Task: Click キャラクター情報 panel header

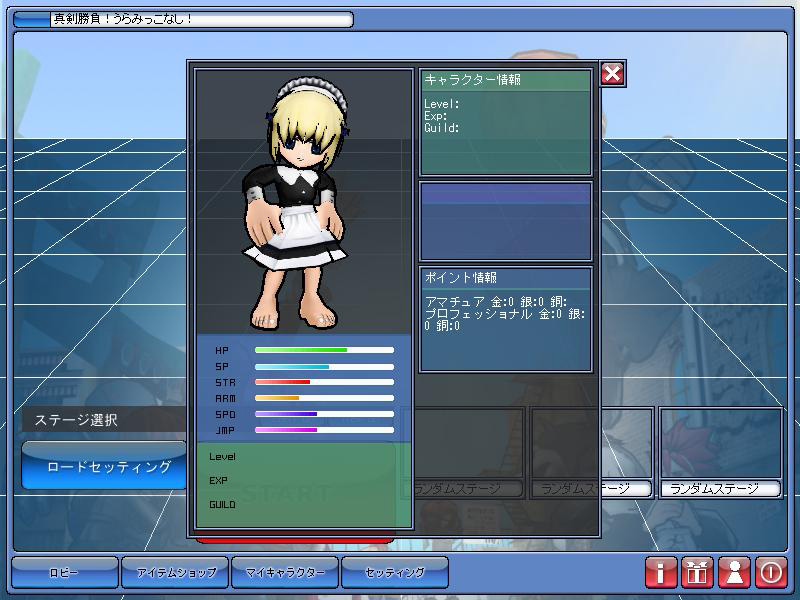Action: click(x=505, y=80)
